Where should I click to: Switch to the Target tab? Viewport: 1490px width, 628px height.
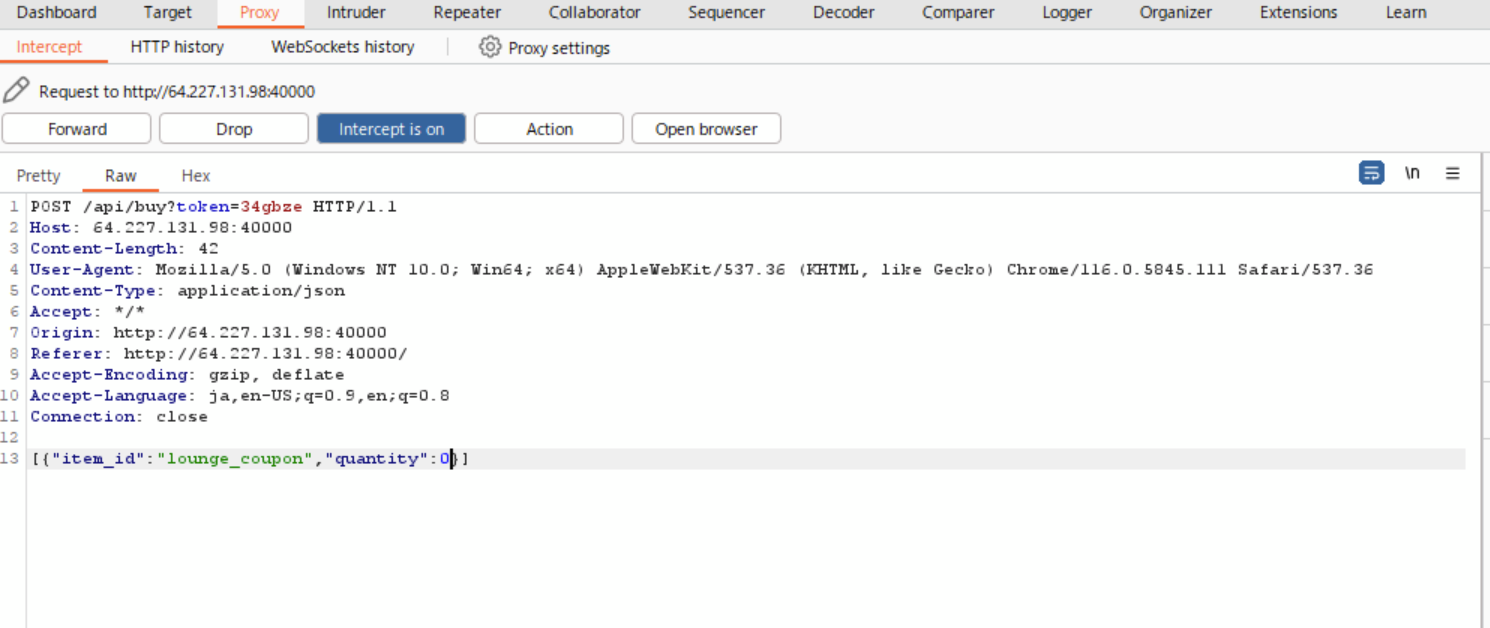[x=167, y=13]
